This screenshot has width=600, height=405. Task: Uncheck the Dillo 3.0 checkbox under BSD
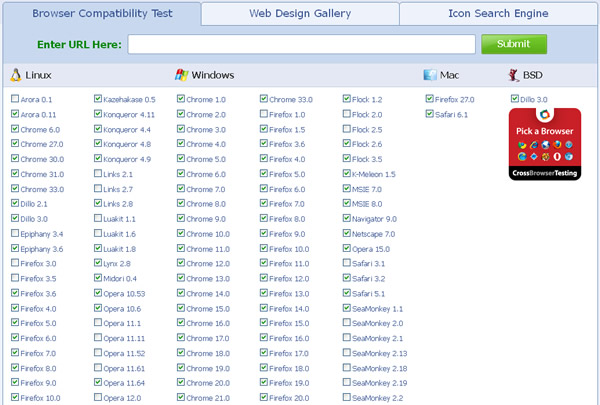514,100
